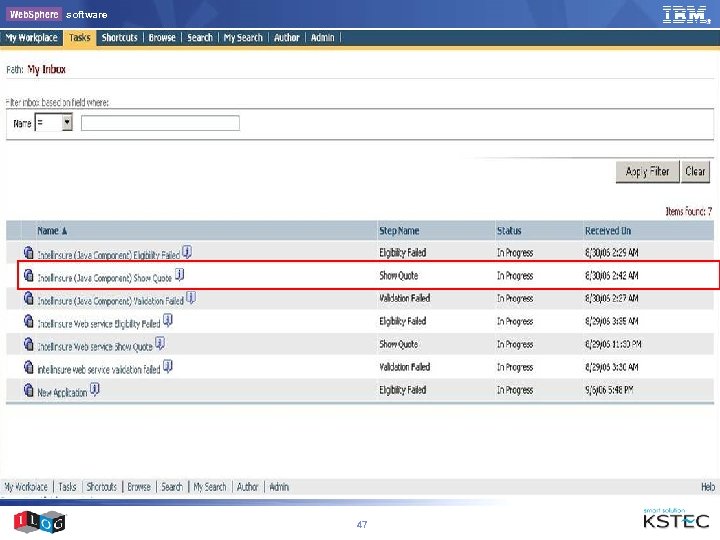The height and width of the screenshot is (540, 720).
Task: Click footer Author link
Action: [x=248, y=487]
